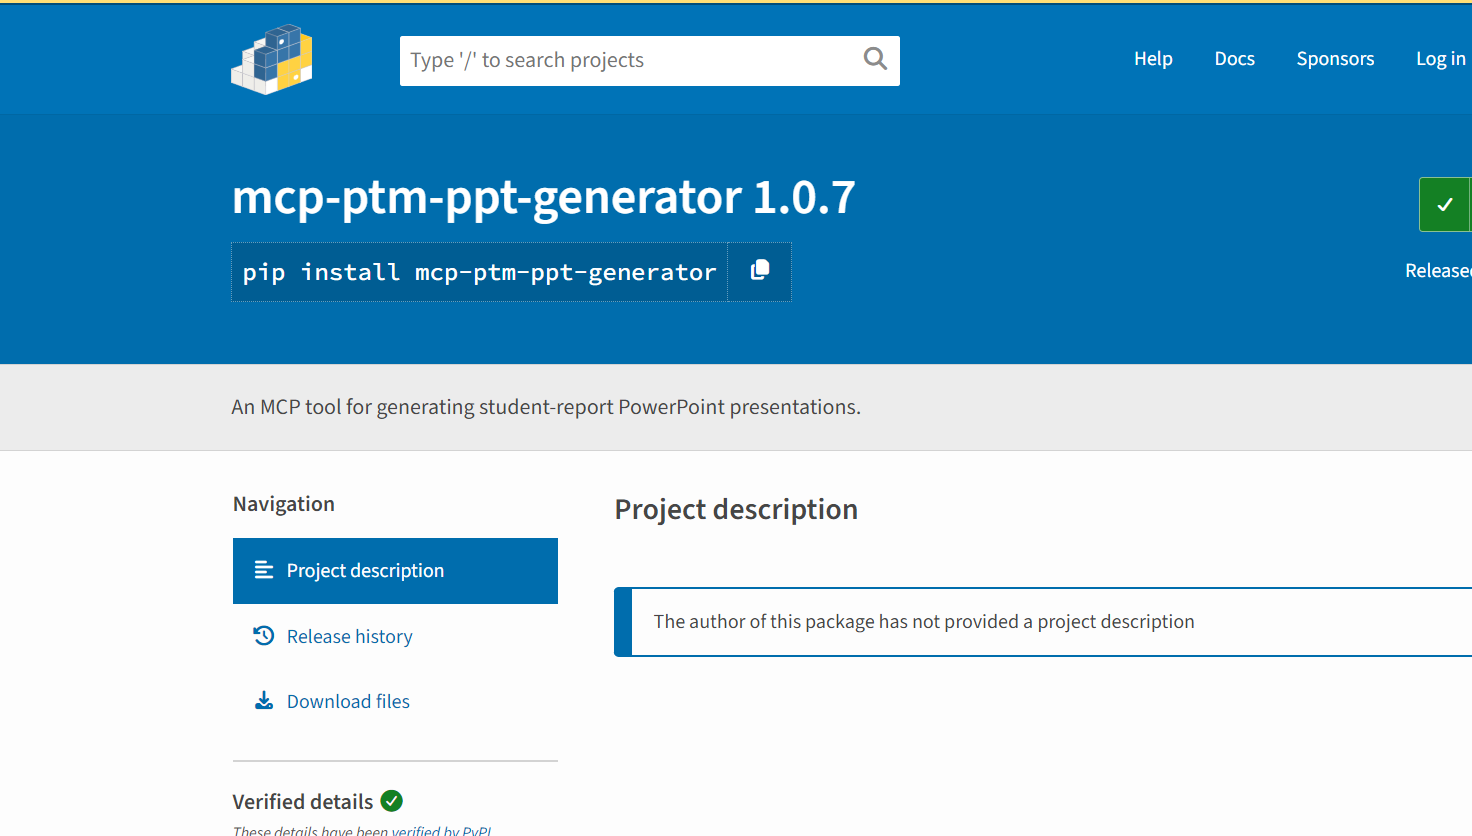Viewport: 1472px width, 836px height.
Task: Switch to the Download files tab
Action: tap(395, 701)
